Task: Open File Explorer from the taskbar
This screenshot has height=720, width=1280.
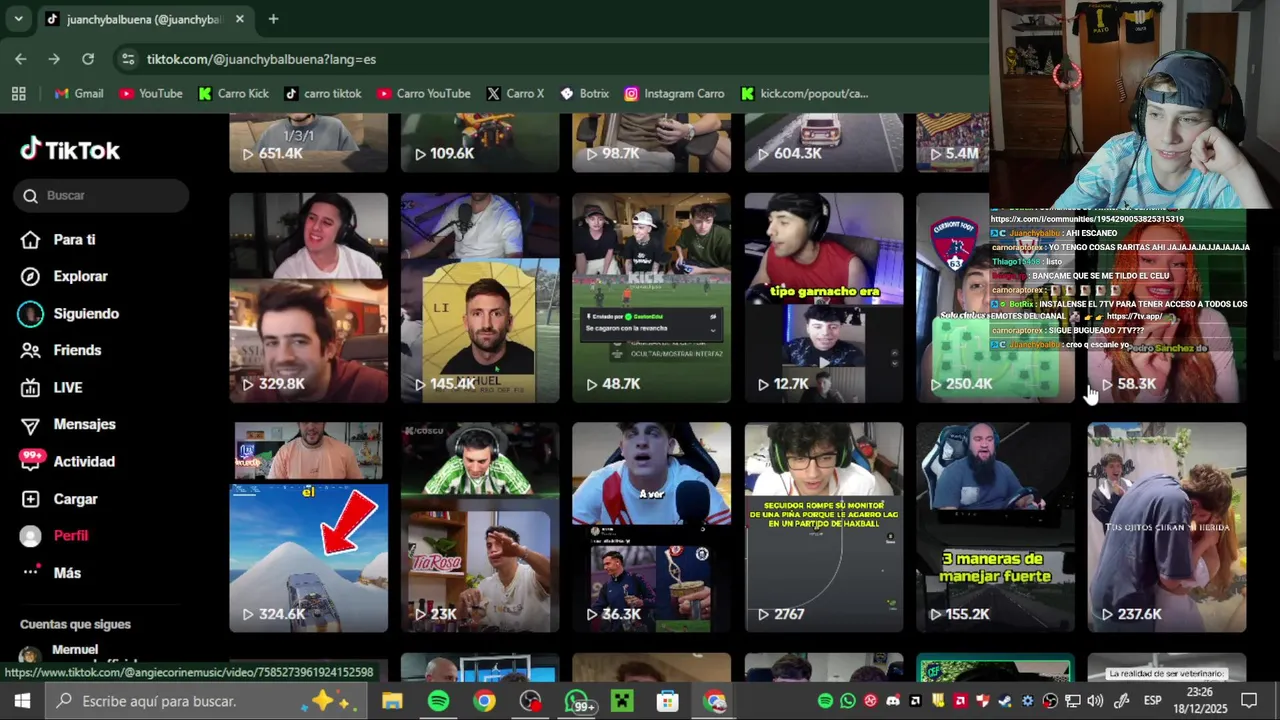Action: (x=392, y=701)
